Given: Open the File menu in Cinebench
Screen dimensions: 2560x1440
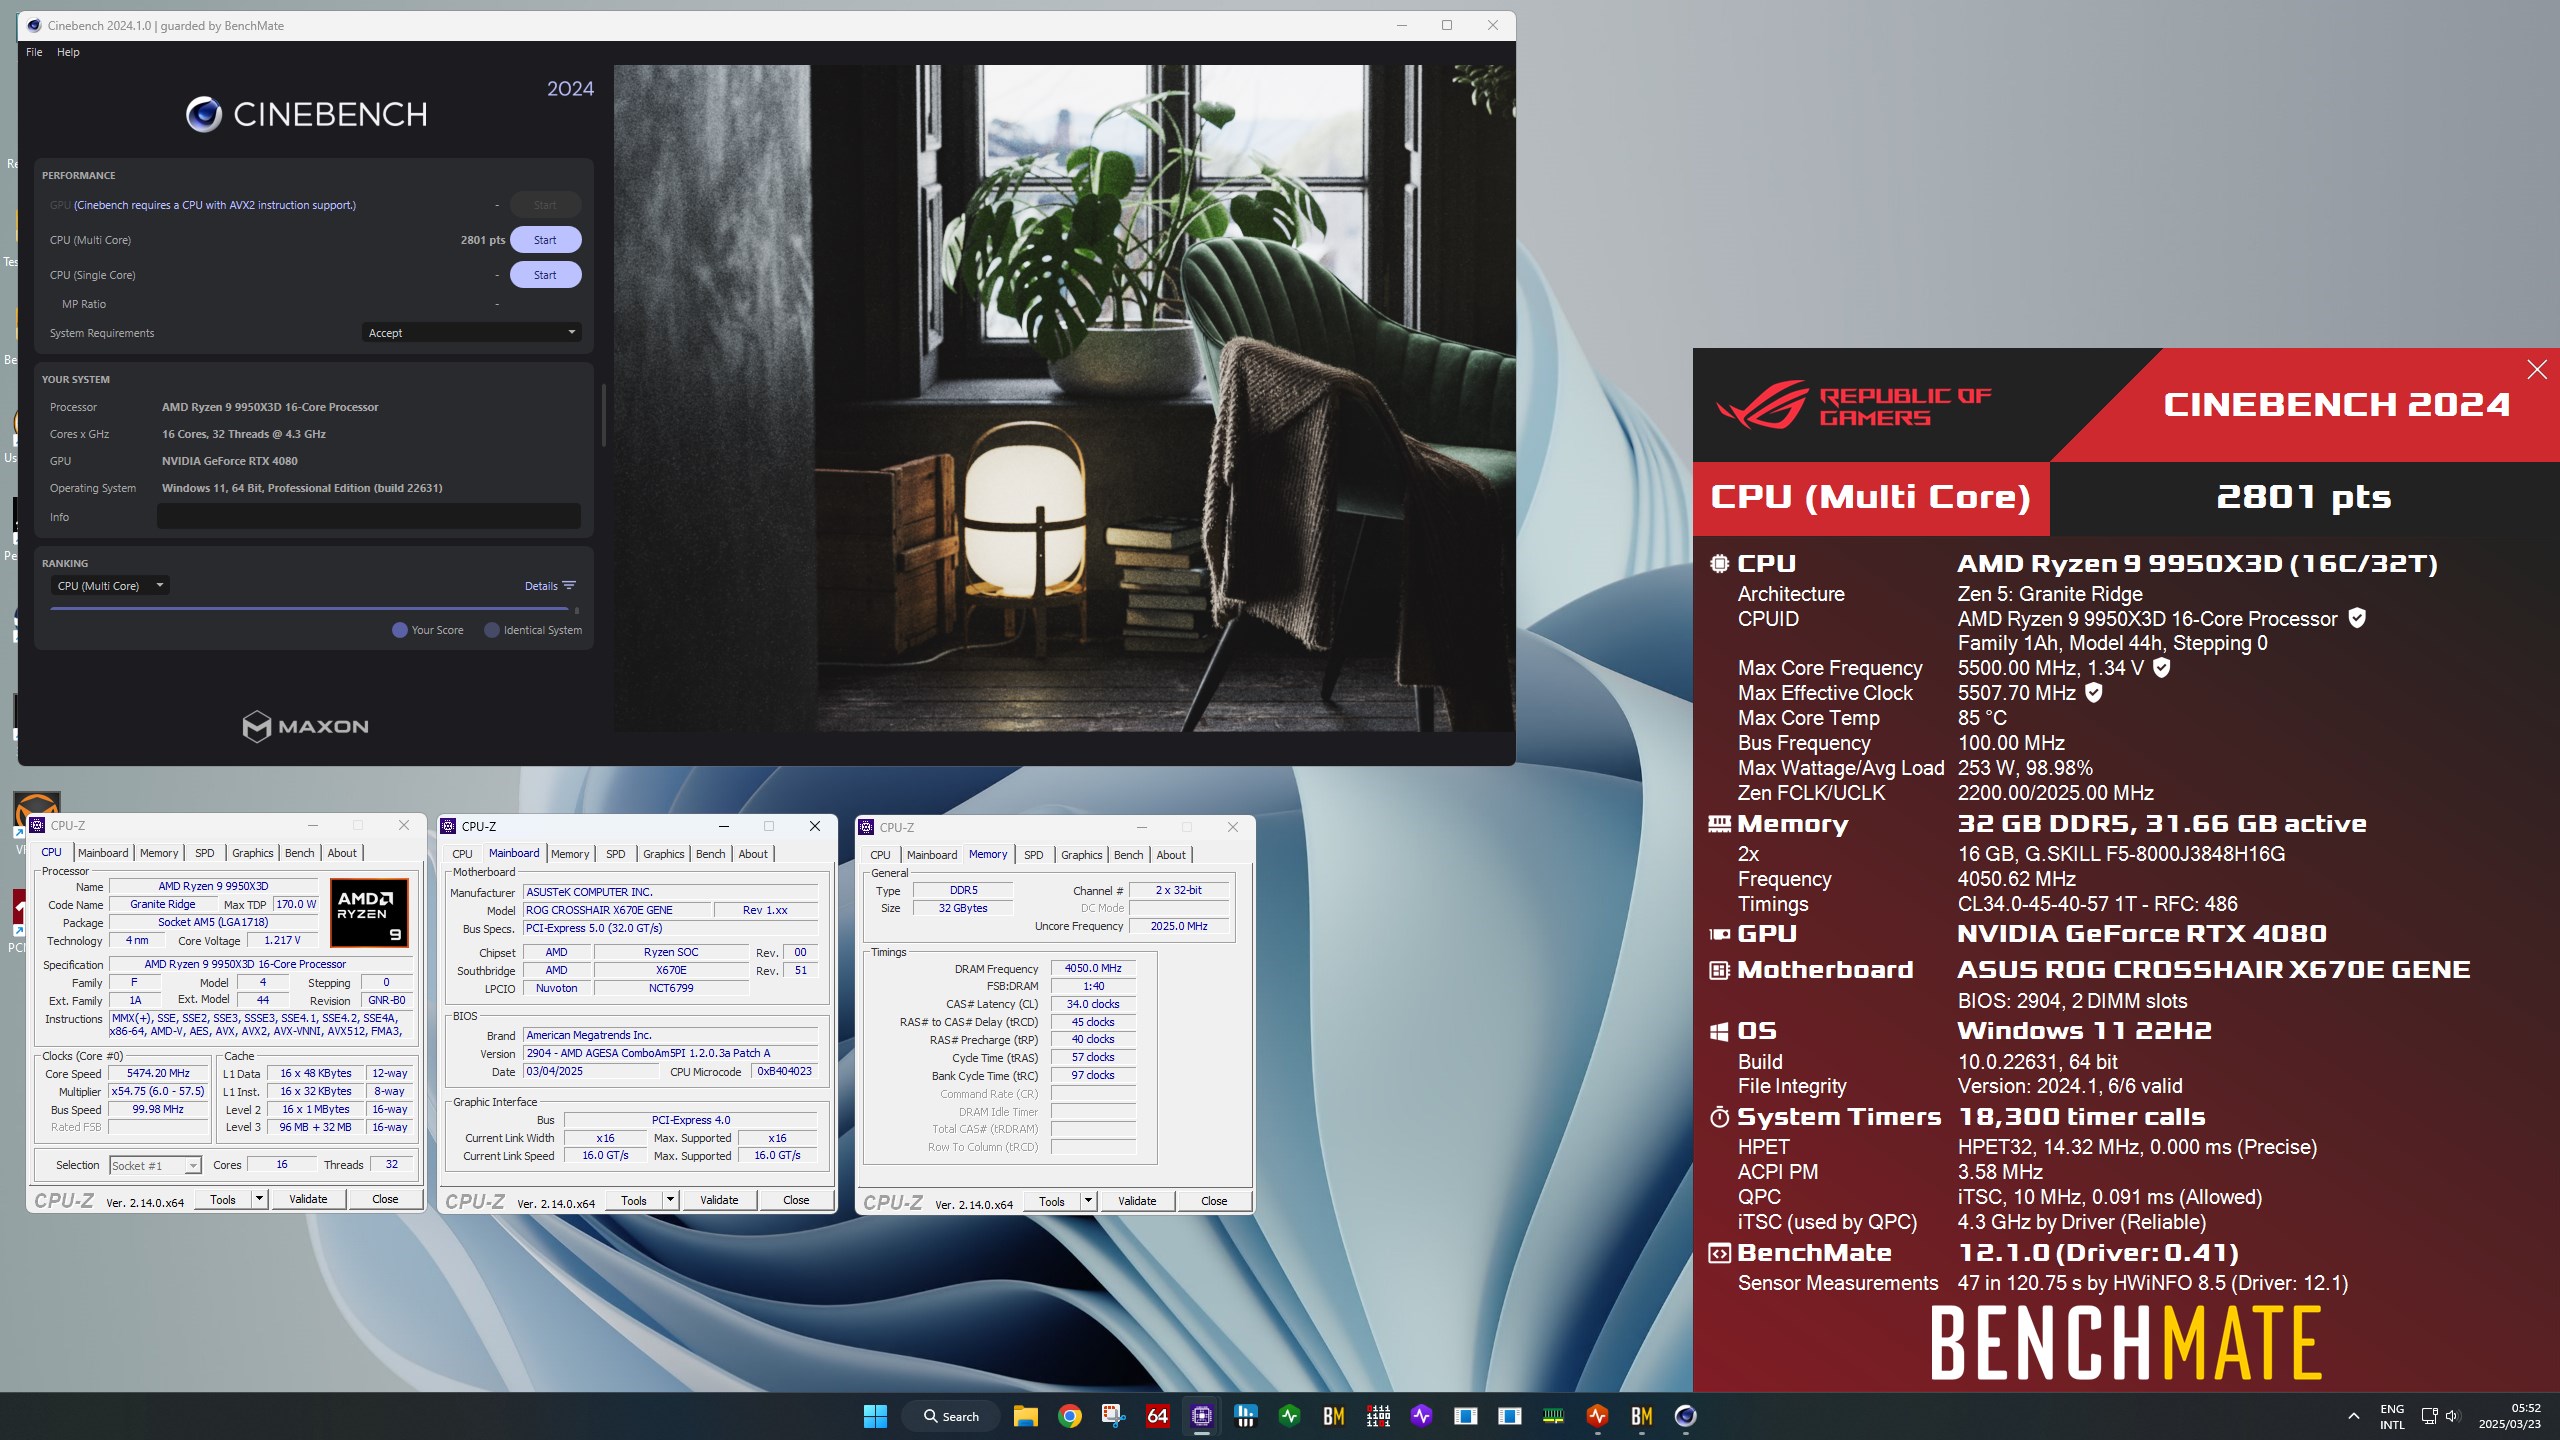Looking at the screenshot, I should tap(34, 52).
